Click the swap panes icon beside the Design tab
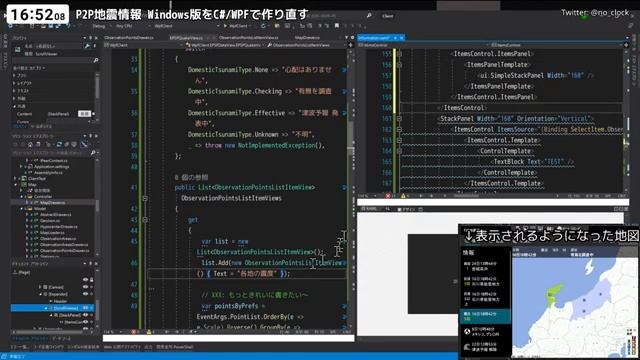Screen dimensions: 640x360 [x=387, y=209]
